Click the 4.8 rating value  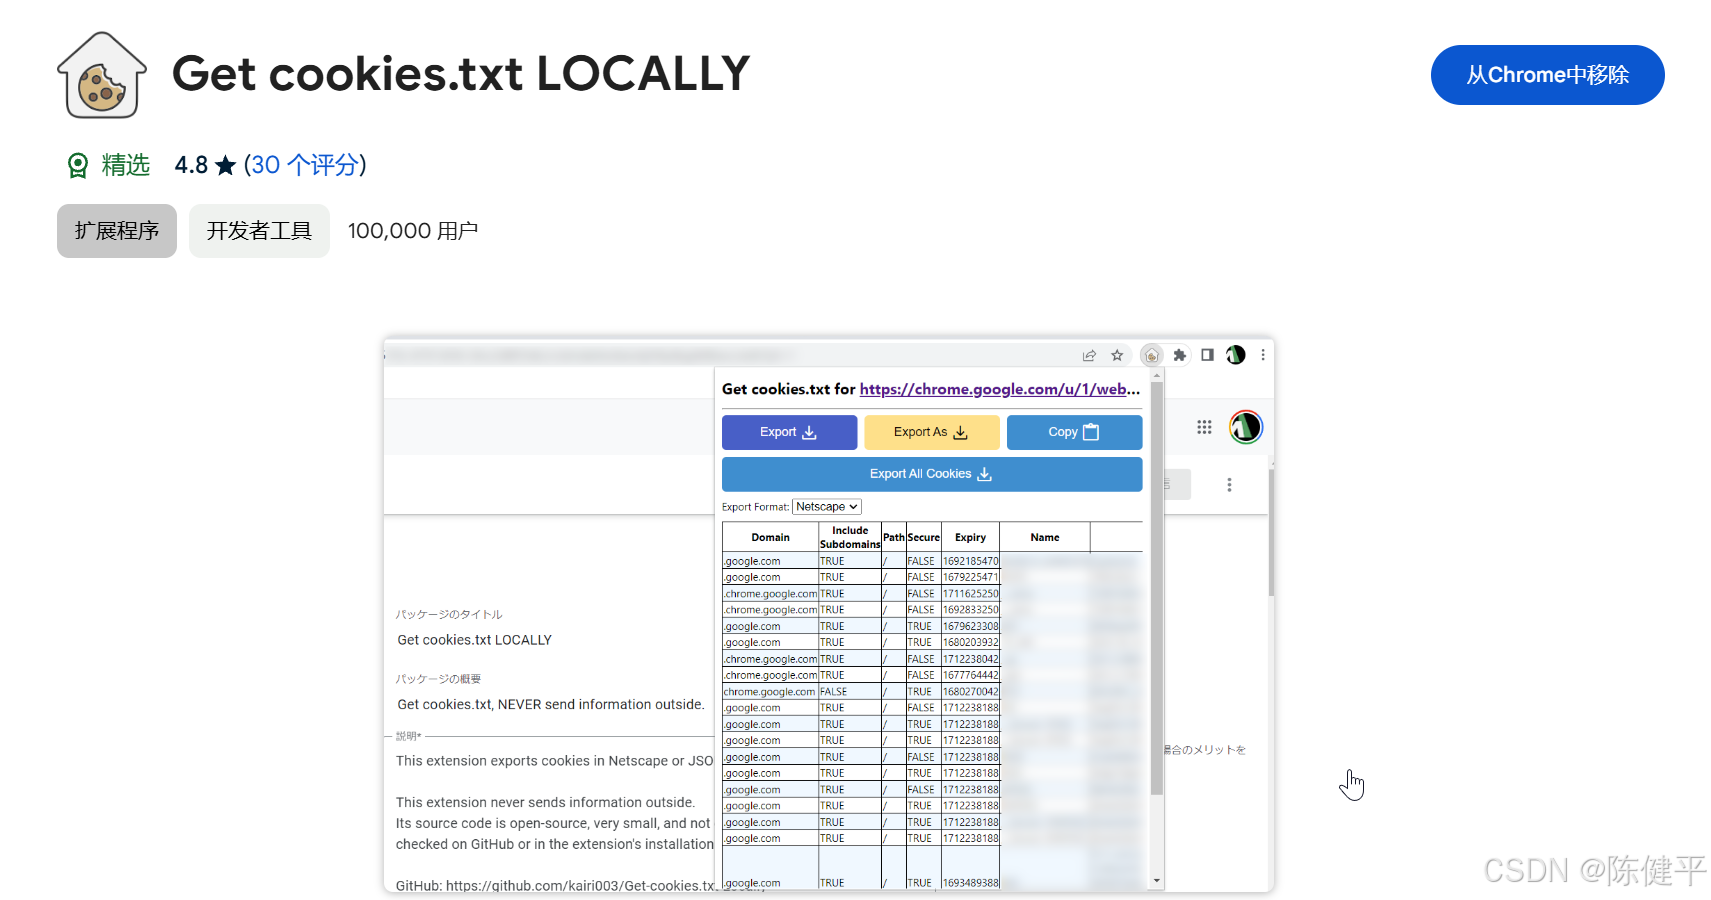pyautogui.click(x=191, y=165)
